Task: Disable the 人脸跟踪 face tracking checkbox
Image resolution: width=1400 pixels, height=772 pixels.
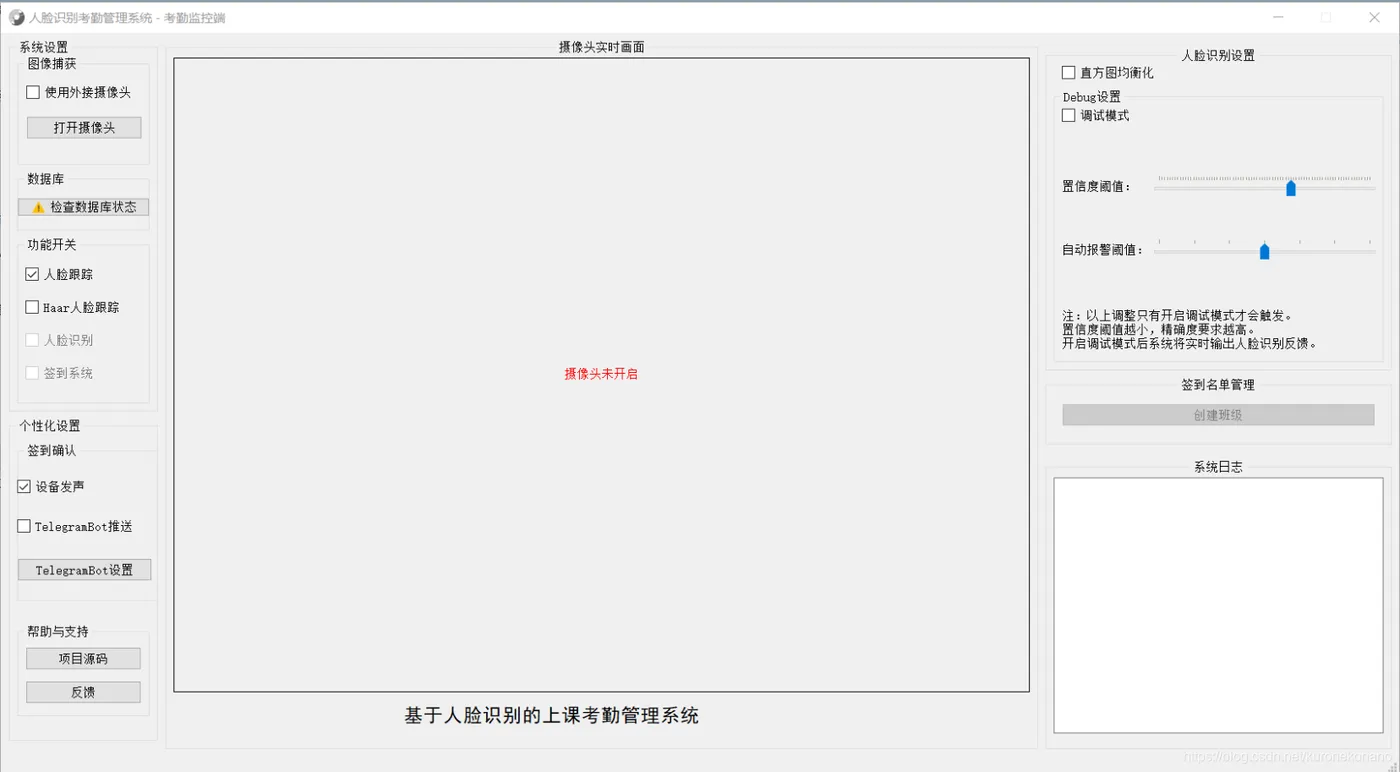Action: pyautogui.click(x=31, y=273)
